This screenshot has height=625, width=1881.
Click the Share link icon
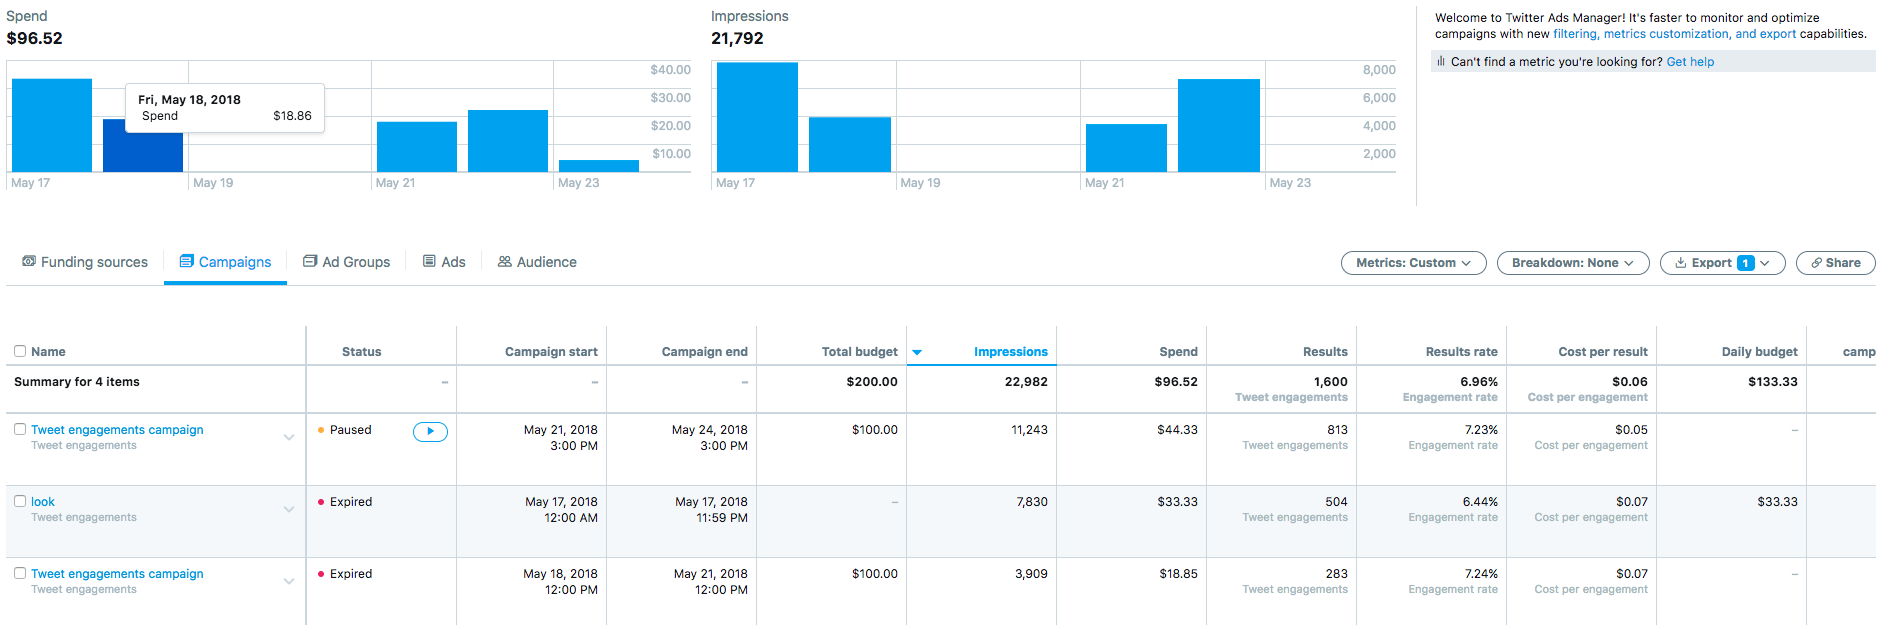click(1816, 263)
